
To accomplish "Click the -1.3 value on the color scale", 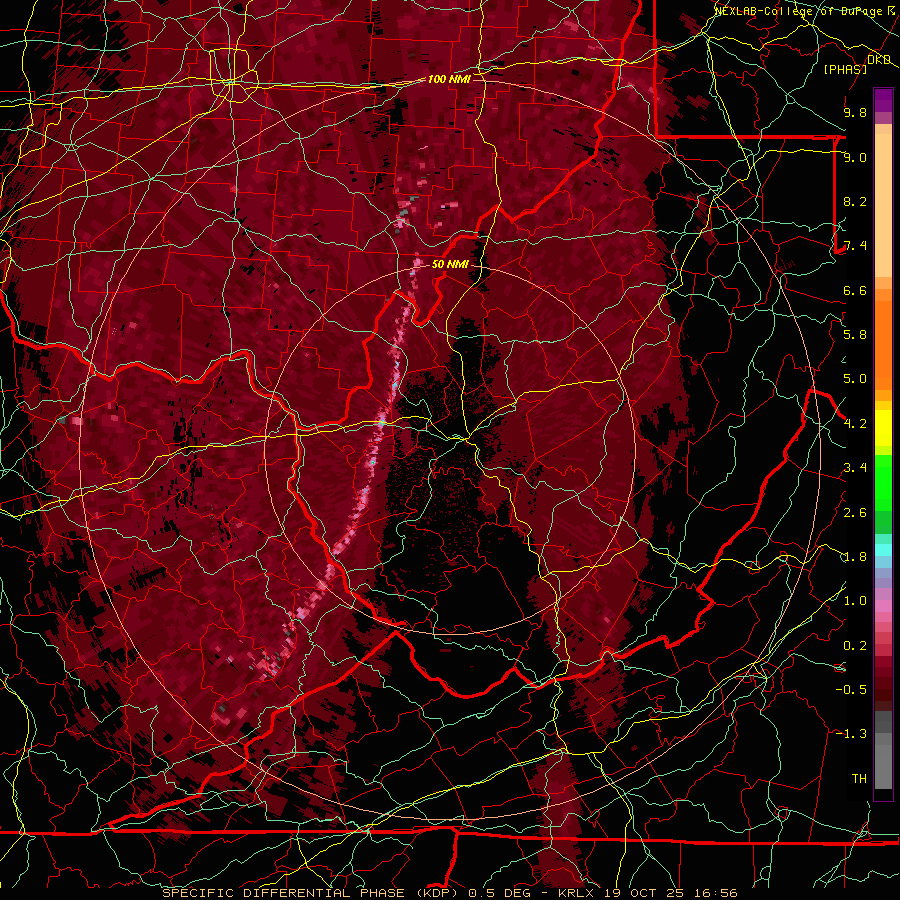I will tap(851, 734).
